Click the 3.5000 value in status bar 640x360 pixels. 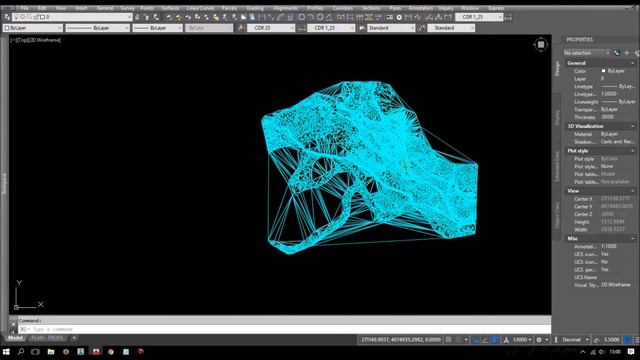[611, 340]
